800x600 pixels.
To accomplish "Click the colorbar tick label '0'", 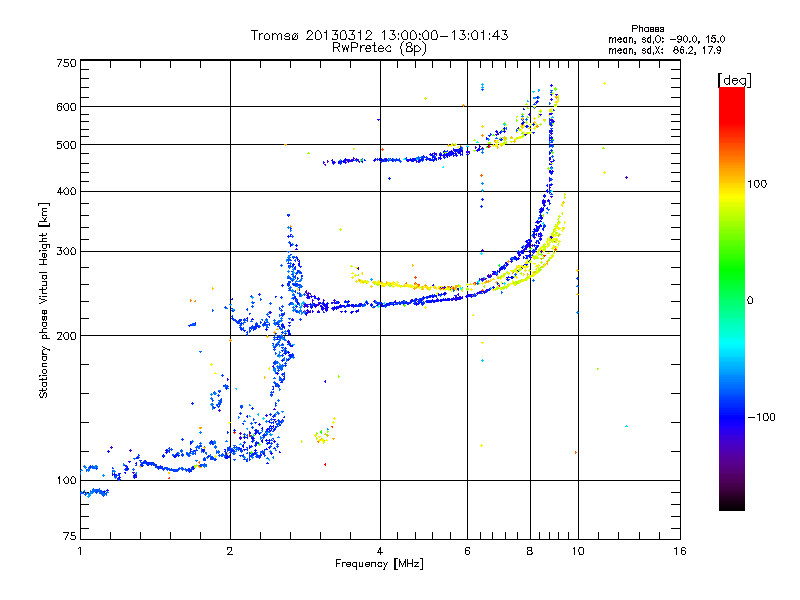I will pos(750,301).
